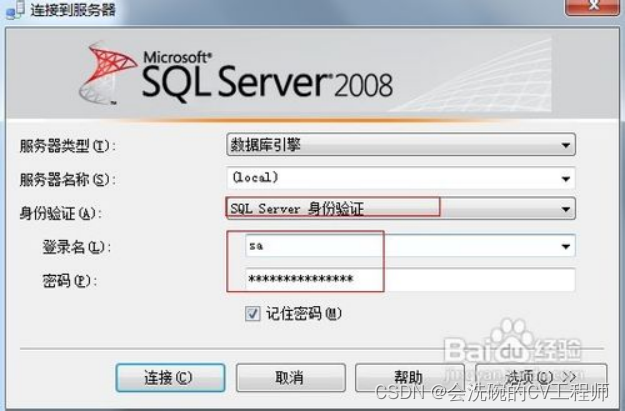625x411 pixels.
Task: Close the Connect to Server dialog
Action: click(x=593, y=6)
